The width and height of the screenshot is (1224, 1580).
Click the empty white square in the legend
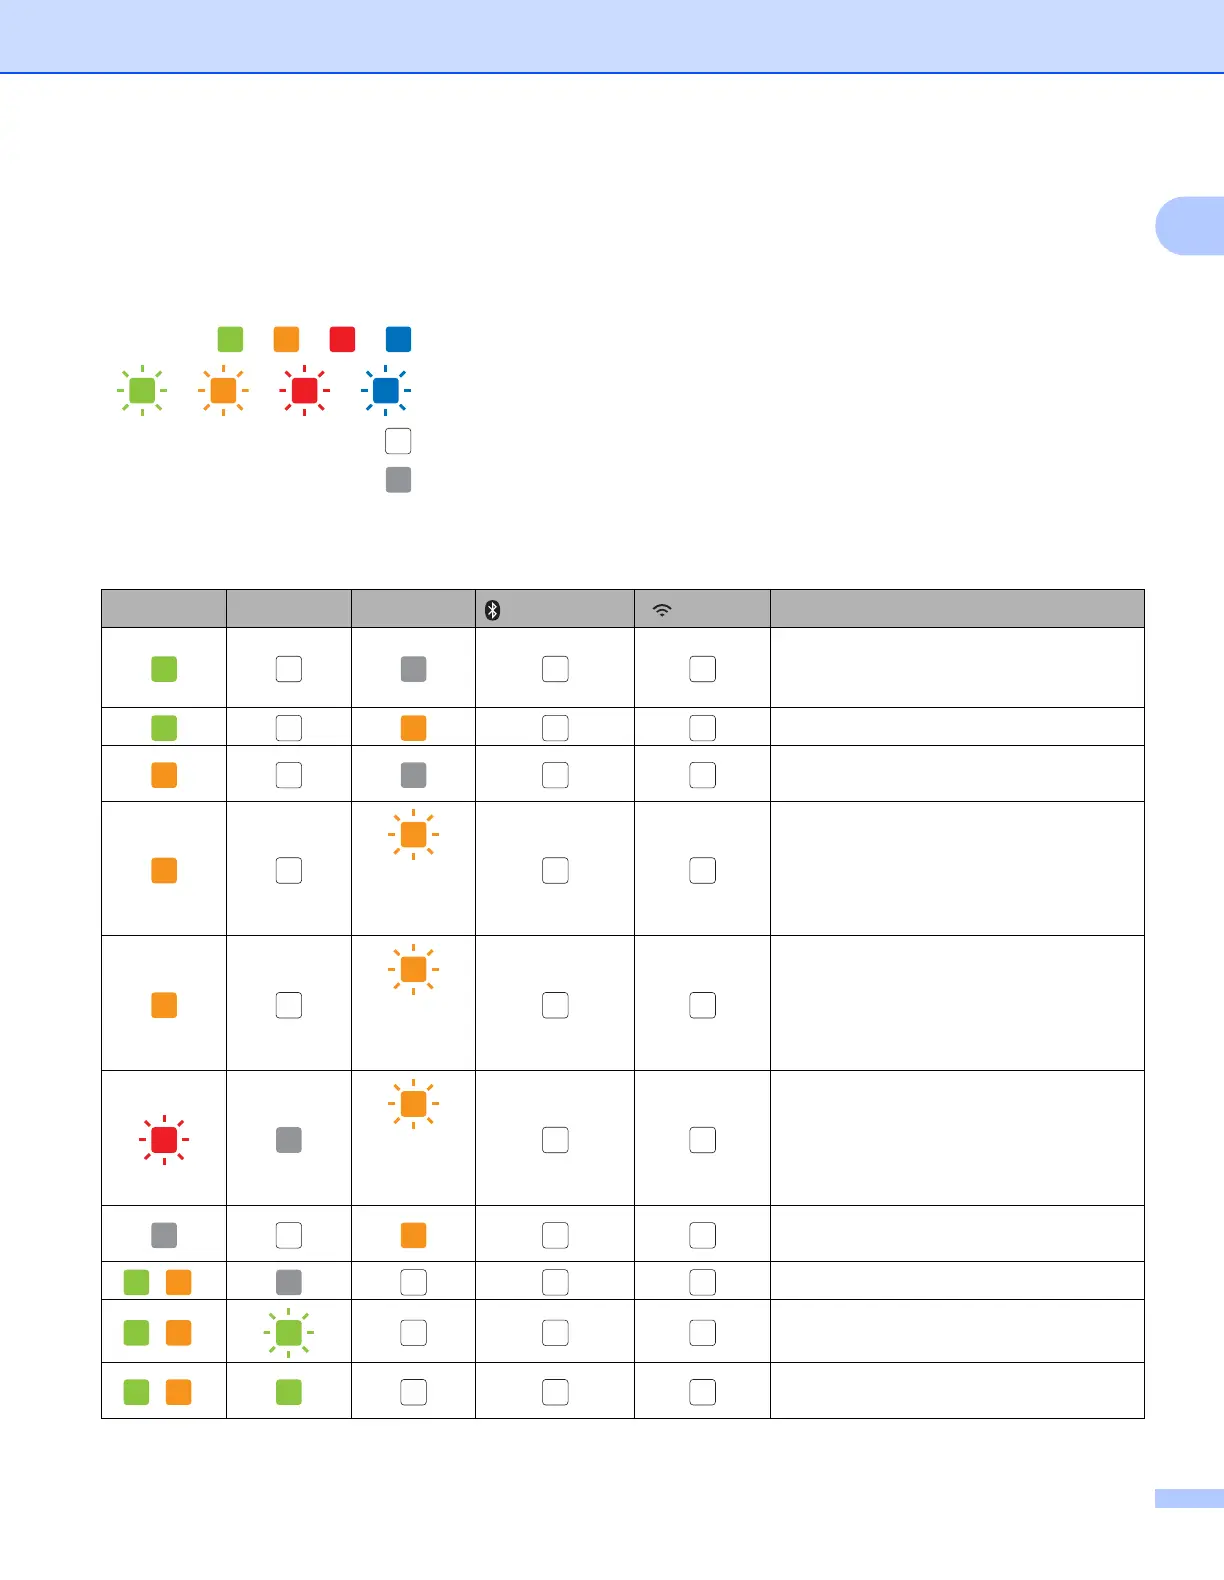pyautogui.click(x=398, y=441)
